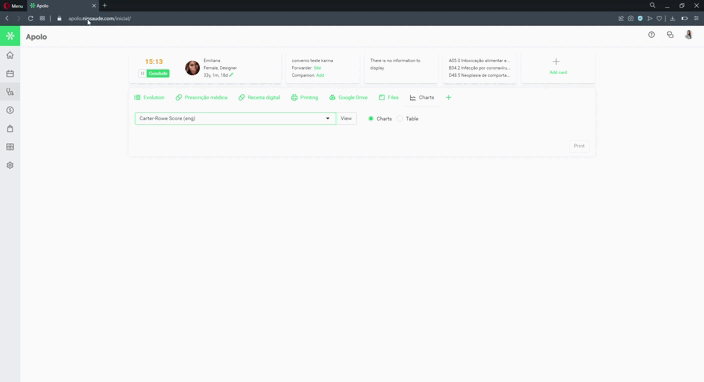Click the blue ad-blocker shield icon
This screenshot has width=704, height=382.
tap(640, 18)
